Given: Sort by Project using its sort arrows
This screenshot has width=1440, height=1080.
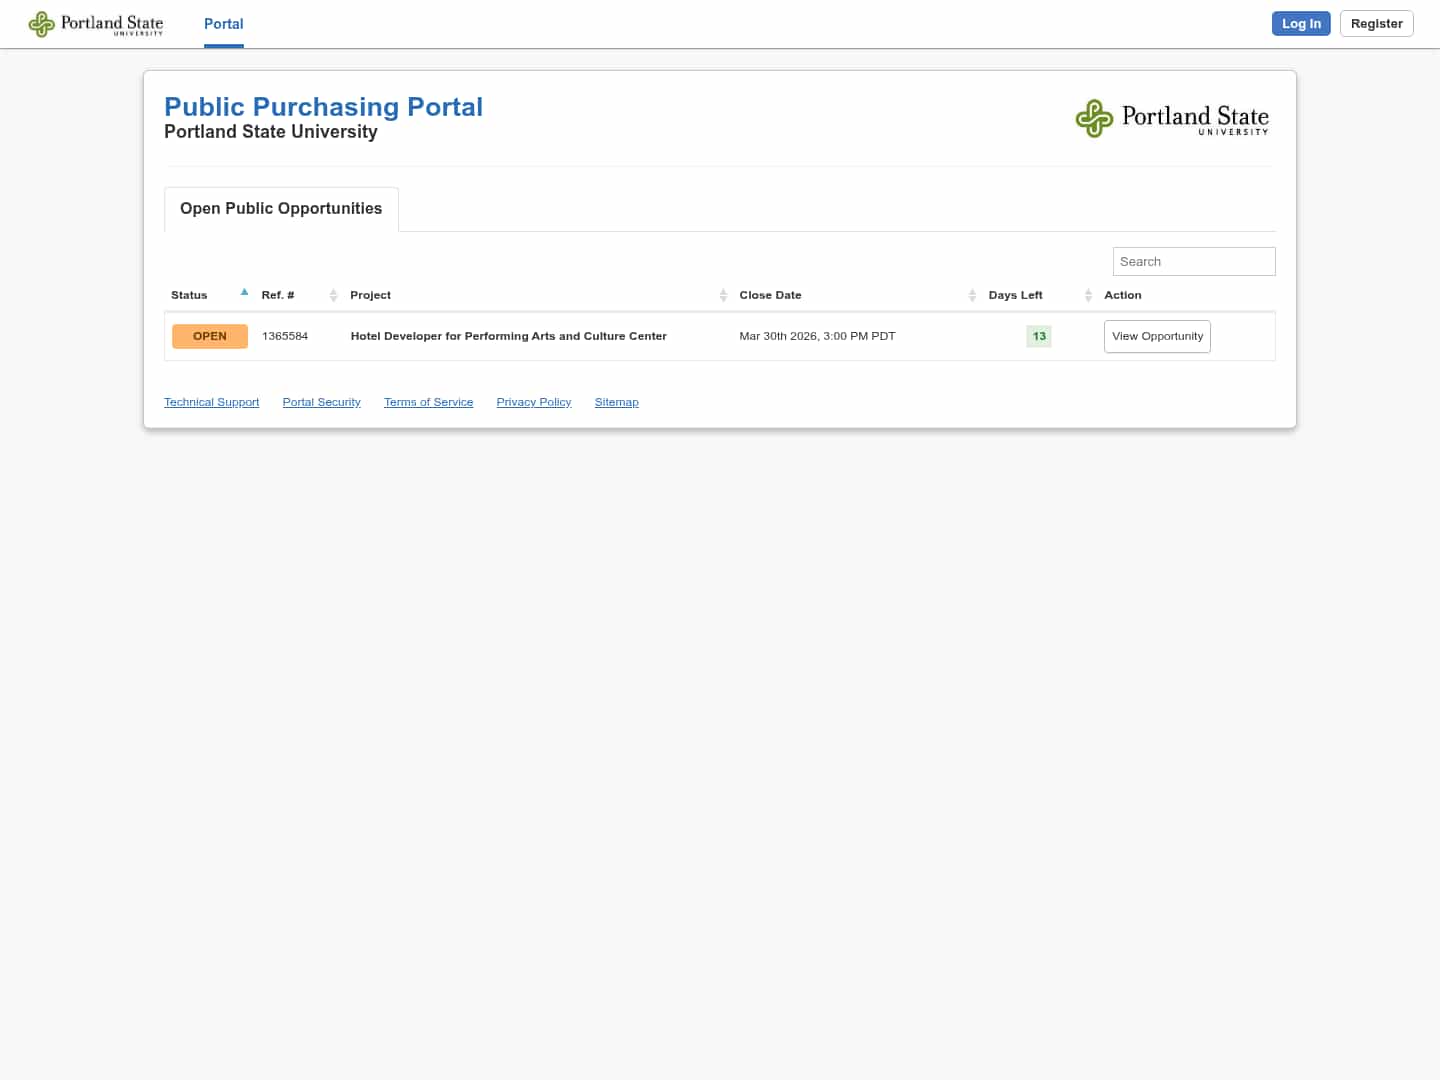Looking at the screenshot, I should pyautogui.click(x=723, y=295).
